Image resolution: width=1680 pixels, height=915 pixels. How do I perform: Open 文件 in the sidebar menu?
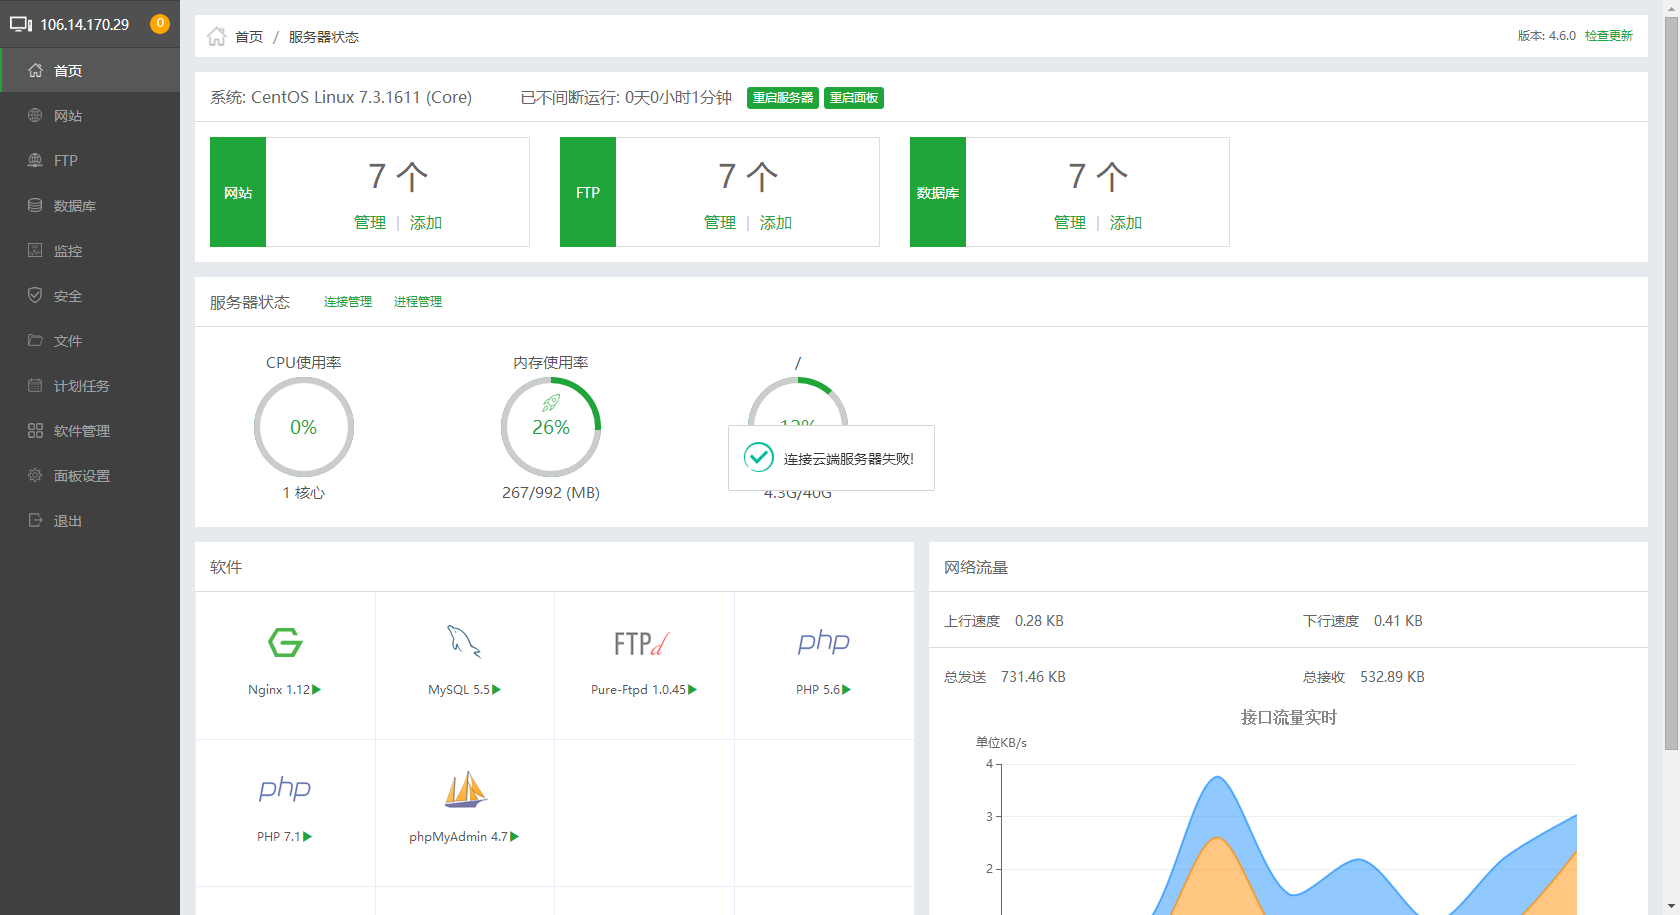pos(90,340)
